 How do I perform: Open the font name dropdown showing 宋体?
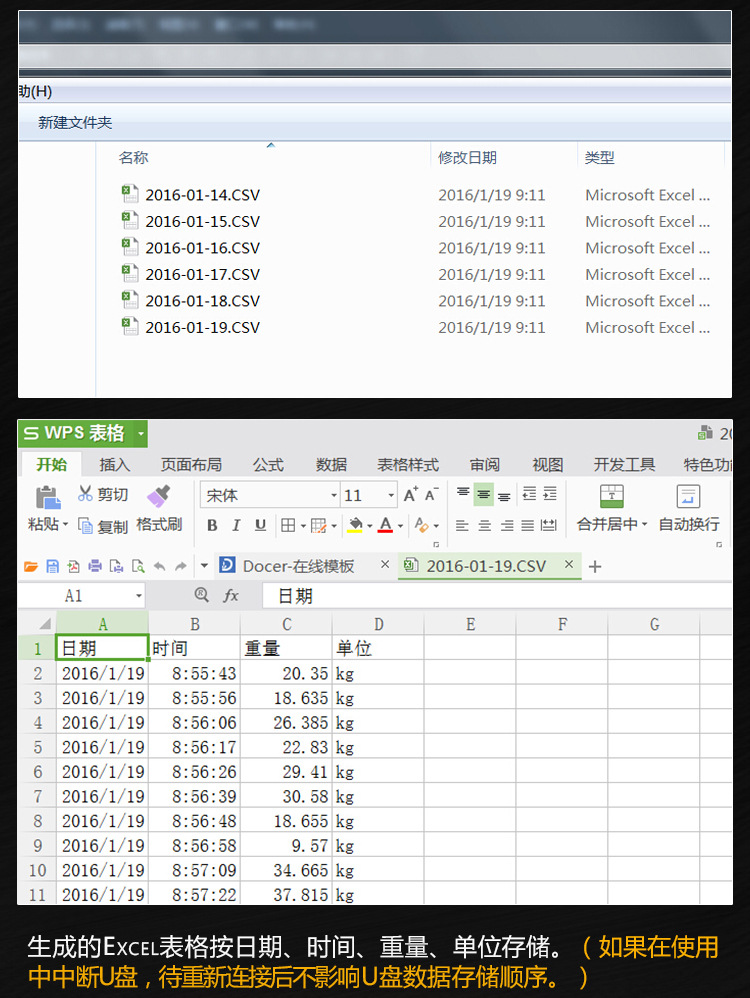(334, 496)
